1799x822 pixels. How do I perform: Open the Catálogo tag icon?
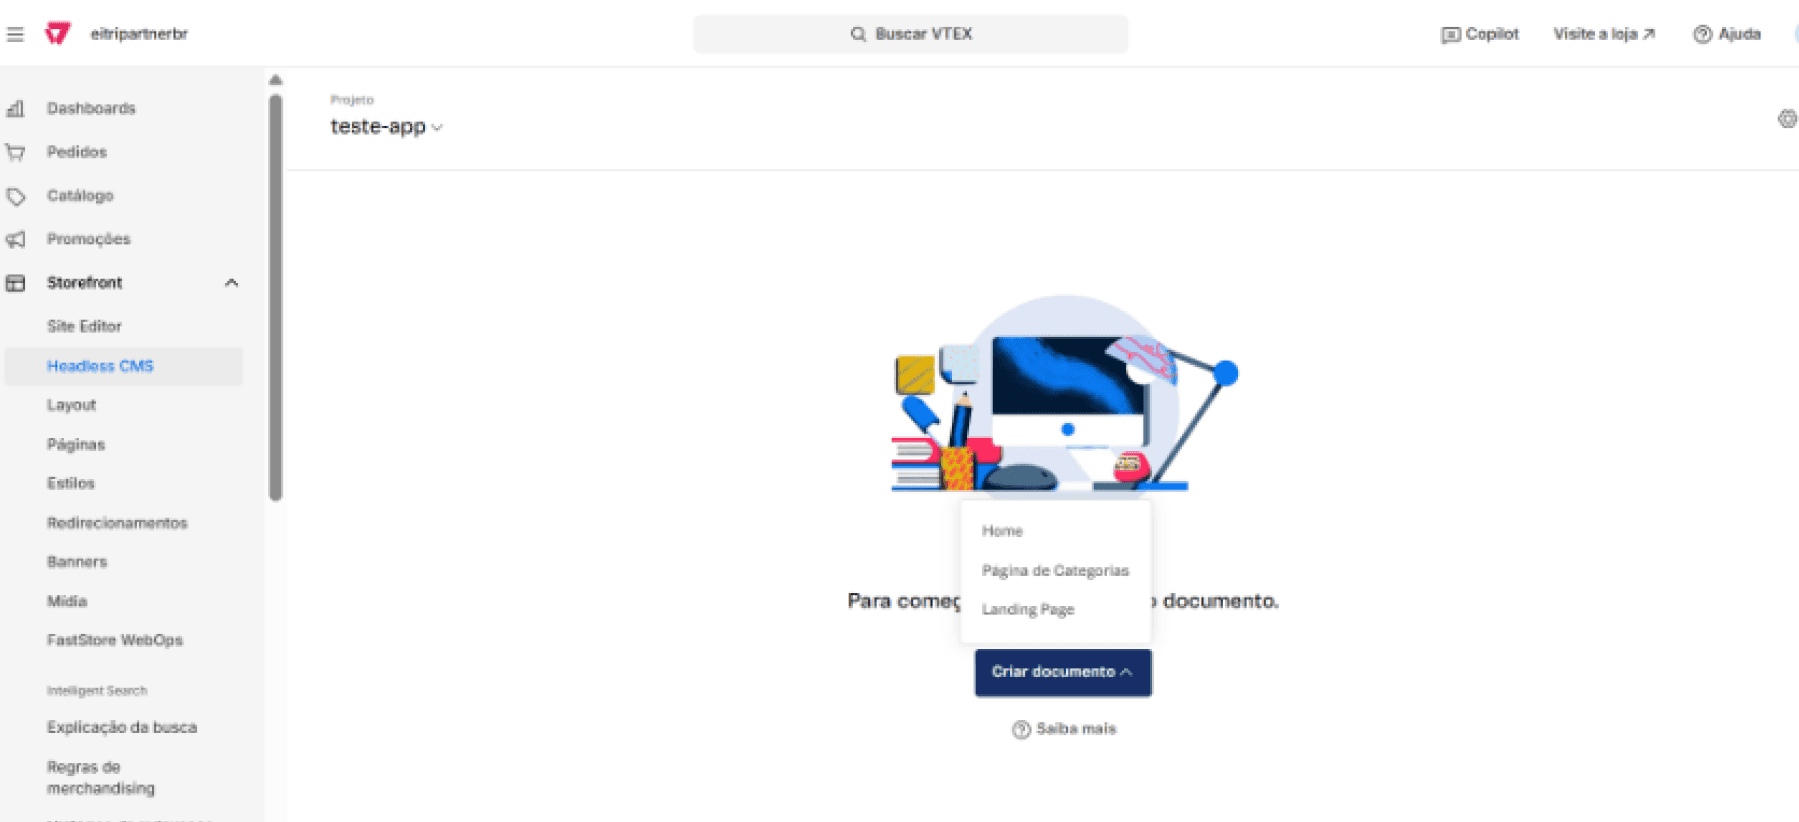click(15, 196)
